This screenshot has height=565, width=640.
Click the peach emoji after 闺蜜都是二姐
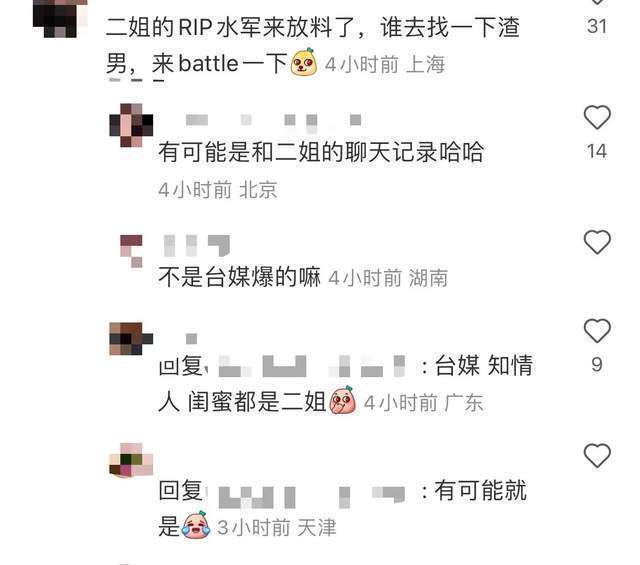[x=343, y=400]
